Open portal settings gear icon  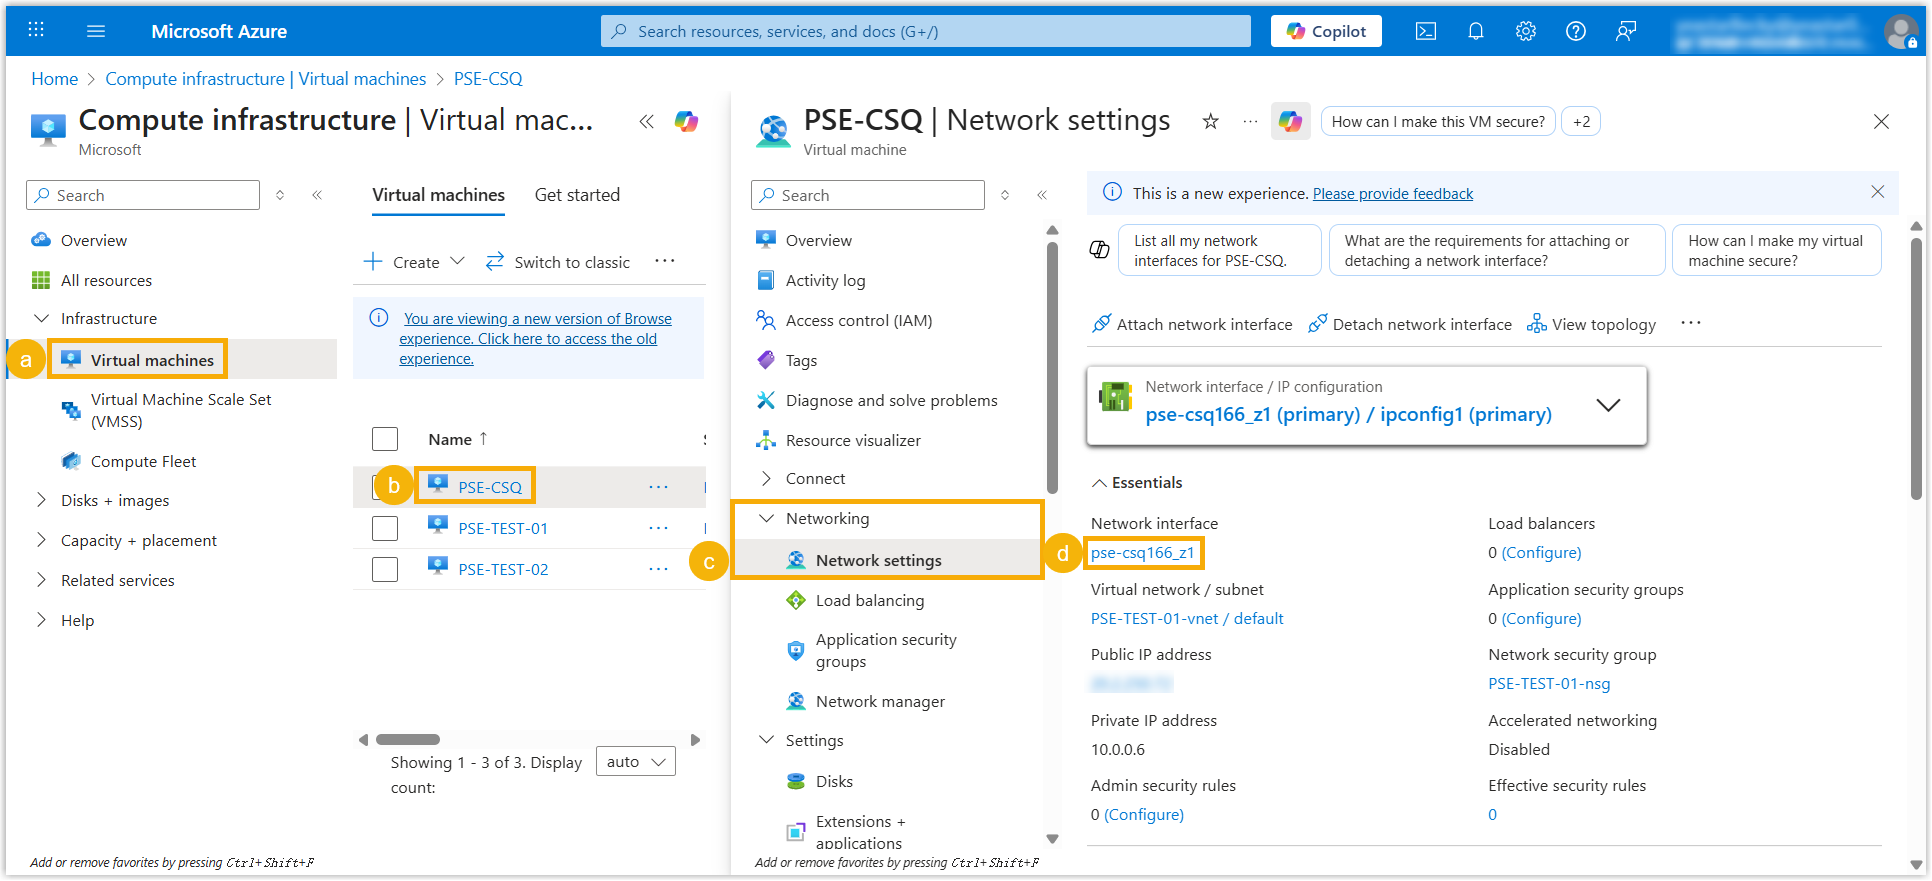pyautogui.click(x=1526, y=31)
